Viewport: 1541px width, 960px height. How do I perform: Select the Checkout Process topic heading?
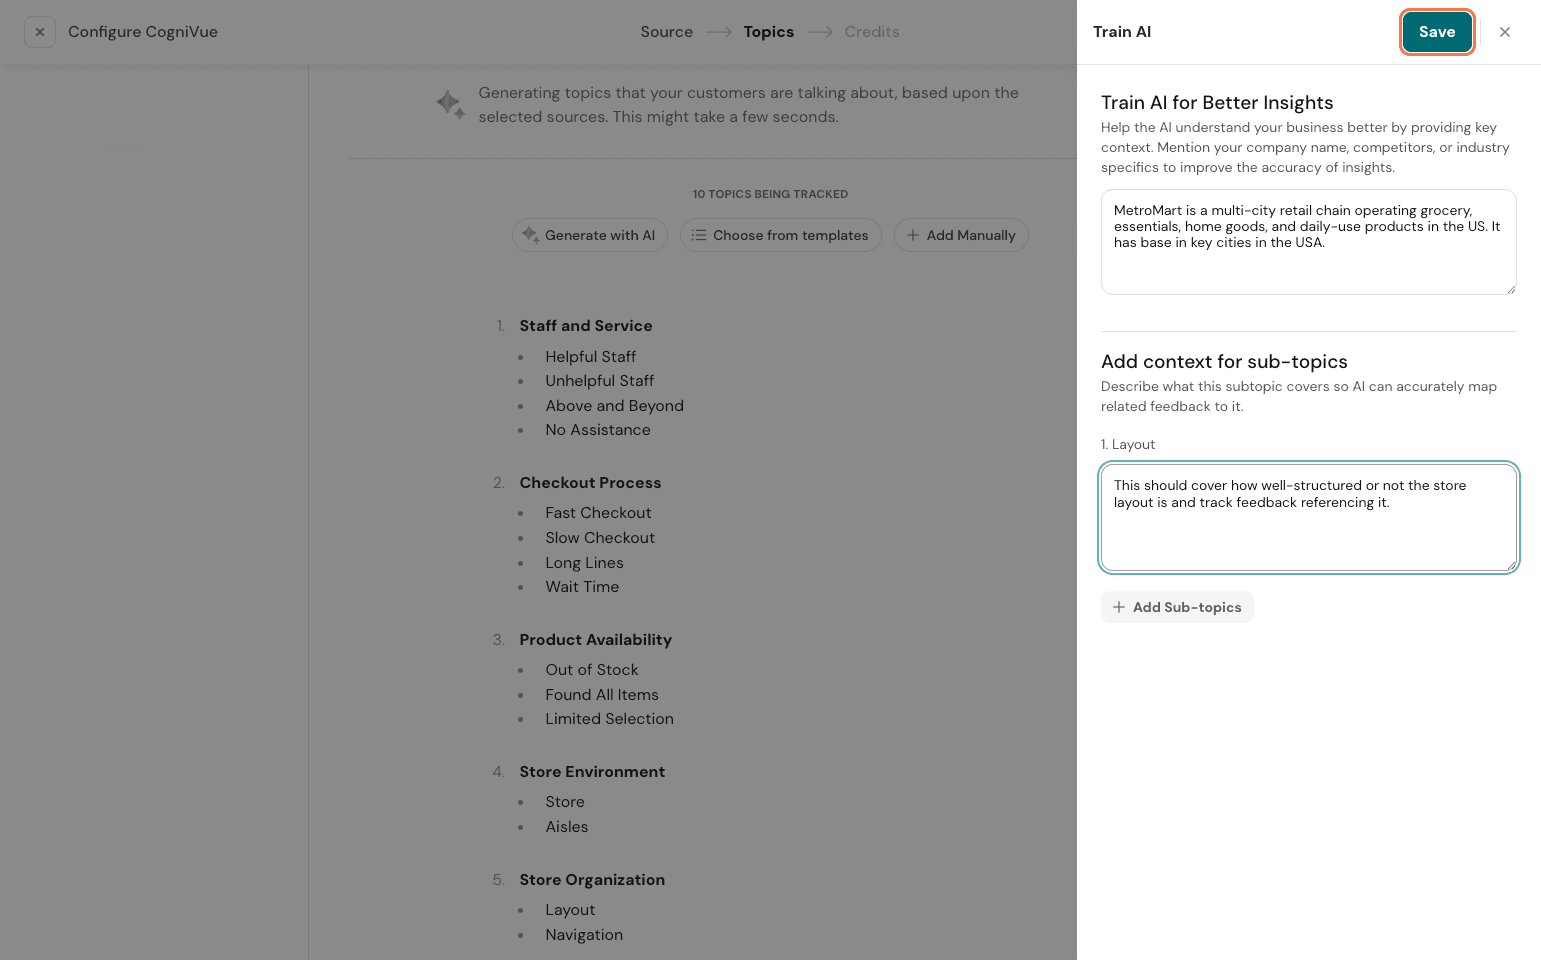(x=590, y=483)
